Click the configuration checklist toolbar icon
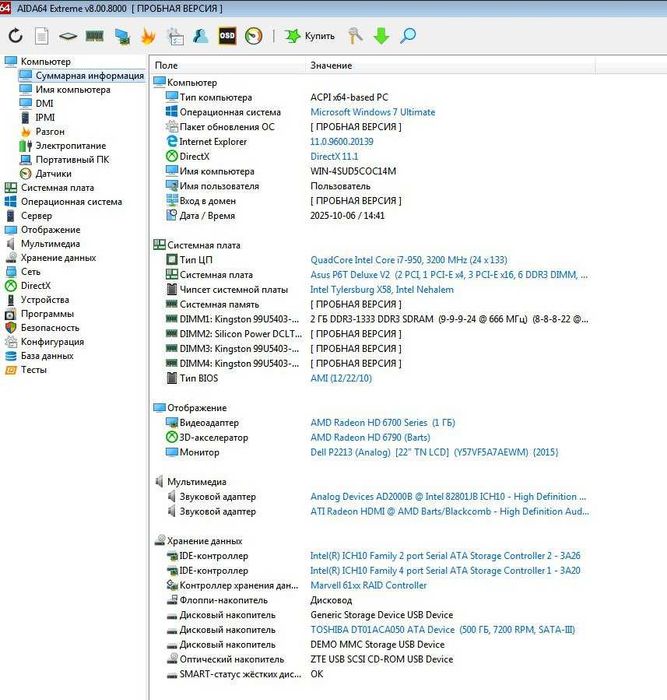This screenshot has width=667, height=700. [x=175, y=36]
